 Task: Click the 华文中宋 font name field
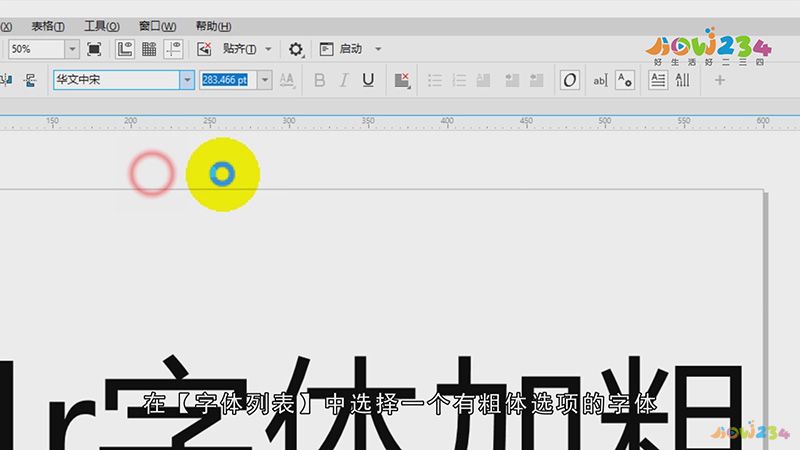point(116,80)
